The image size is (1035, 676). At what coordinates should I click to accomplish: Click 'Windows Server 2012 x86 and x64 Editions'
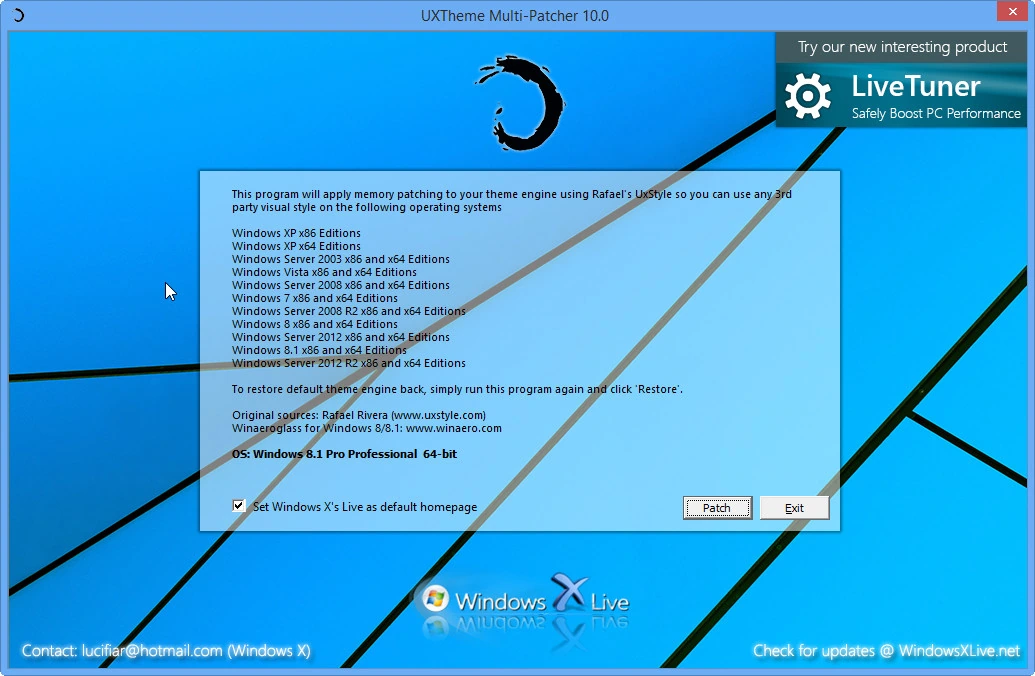(341, 337)
